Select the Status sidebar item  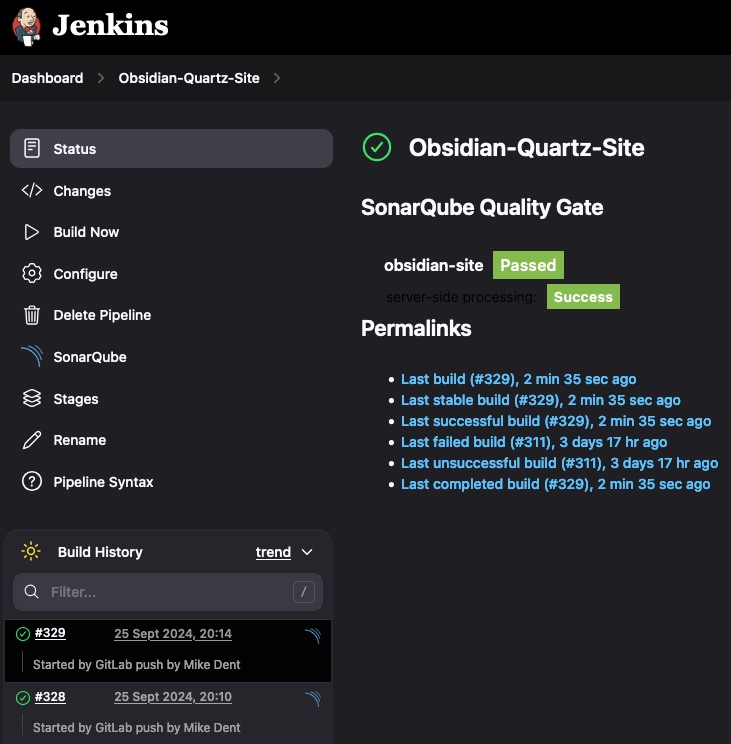[x=171, y=149]
